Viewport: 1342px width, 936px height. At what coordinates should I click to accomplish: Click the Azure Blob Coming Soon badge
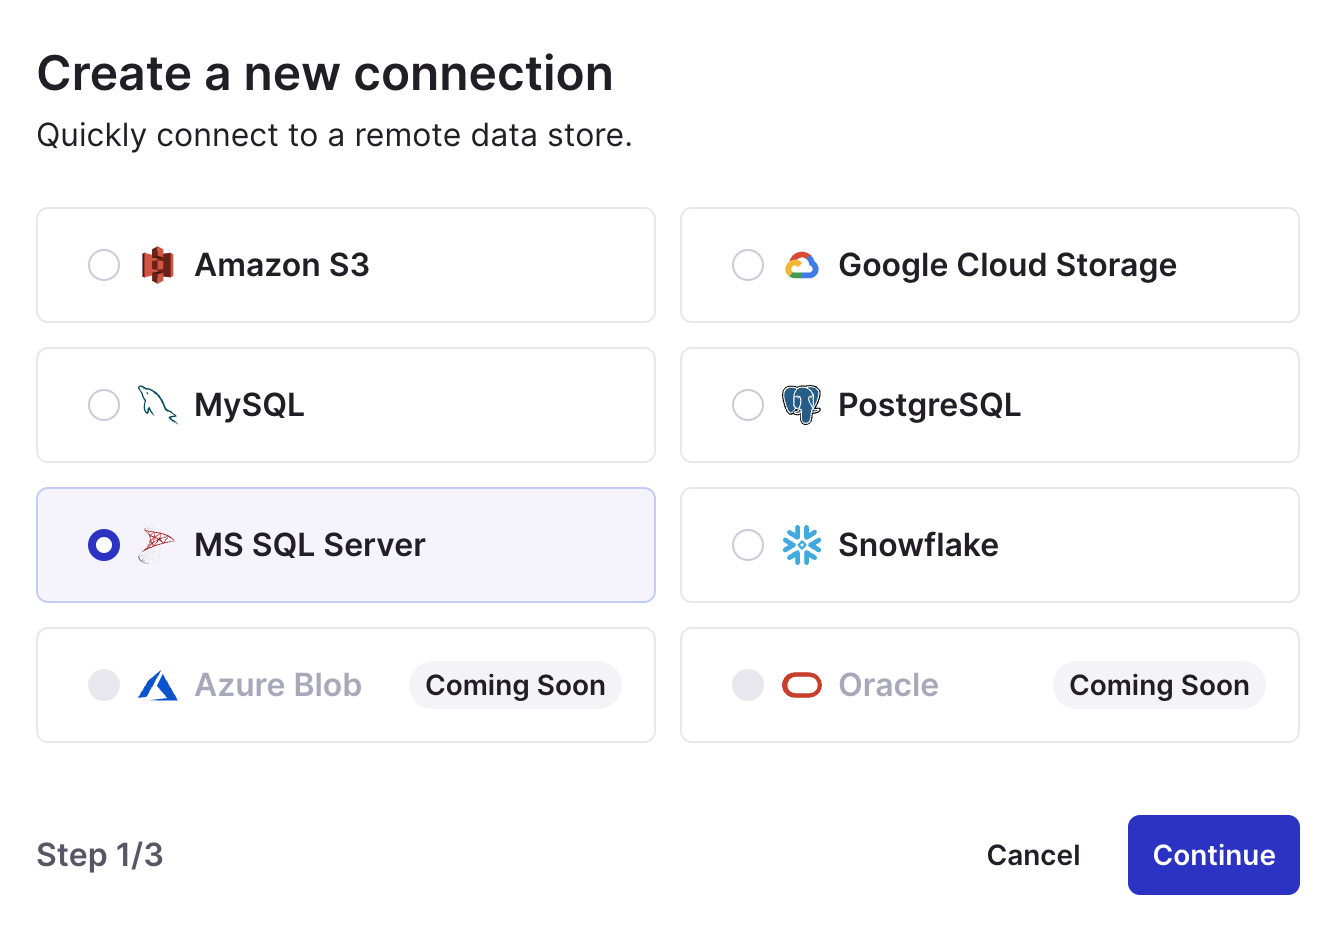click(515, 685)
